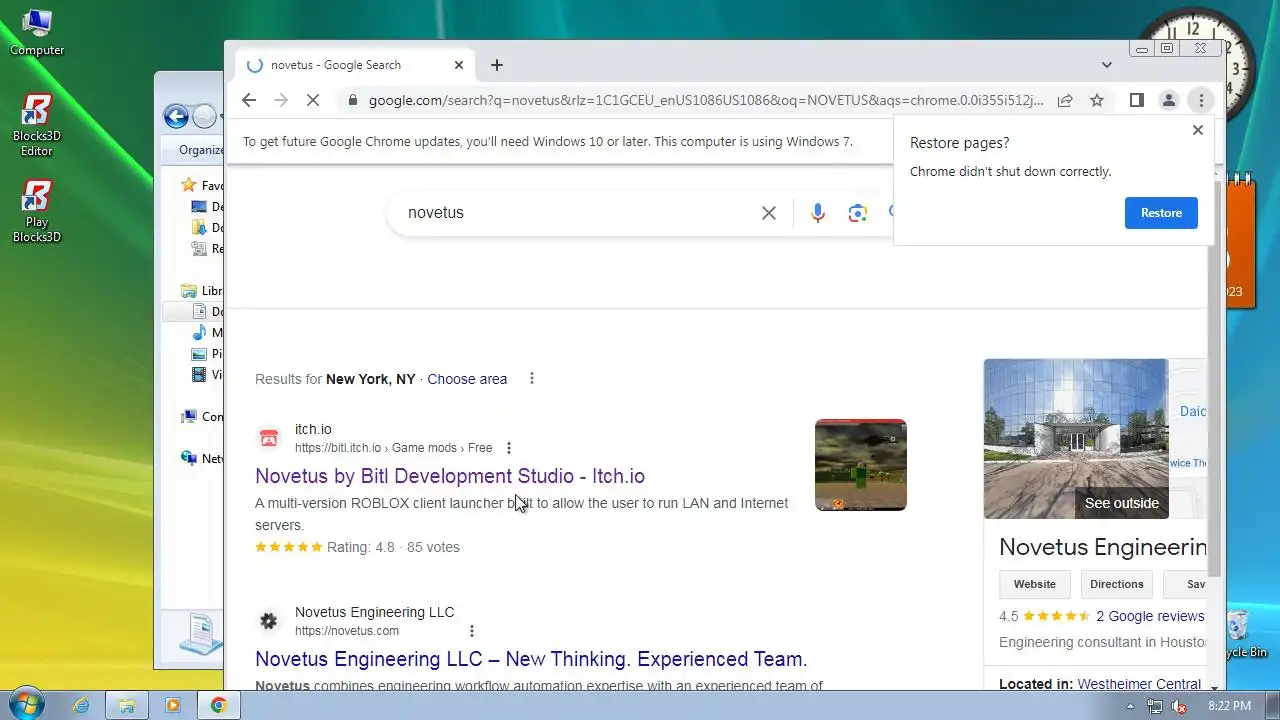Click See outside button
Screen dimensions: 1280x720
coord(1121,503)
